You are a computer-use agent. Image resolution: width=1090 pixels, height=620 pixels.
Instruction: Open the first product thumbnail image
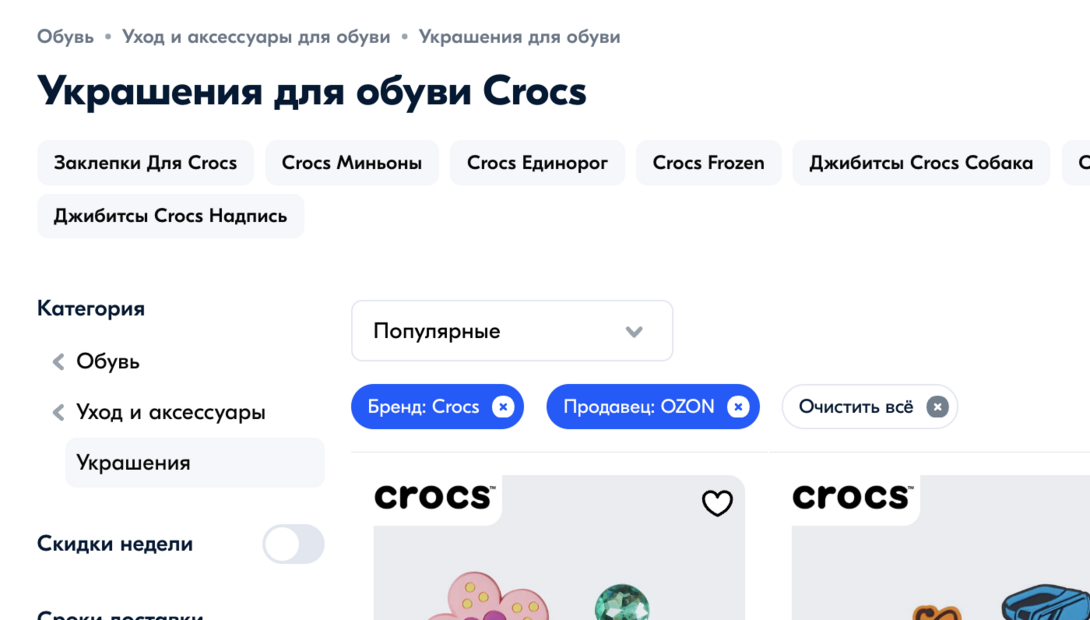(558, 580)
